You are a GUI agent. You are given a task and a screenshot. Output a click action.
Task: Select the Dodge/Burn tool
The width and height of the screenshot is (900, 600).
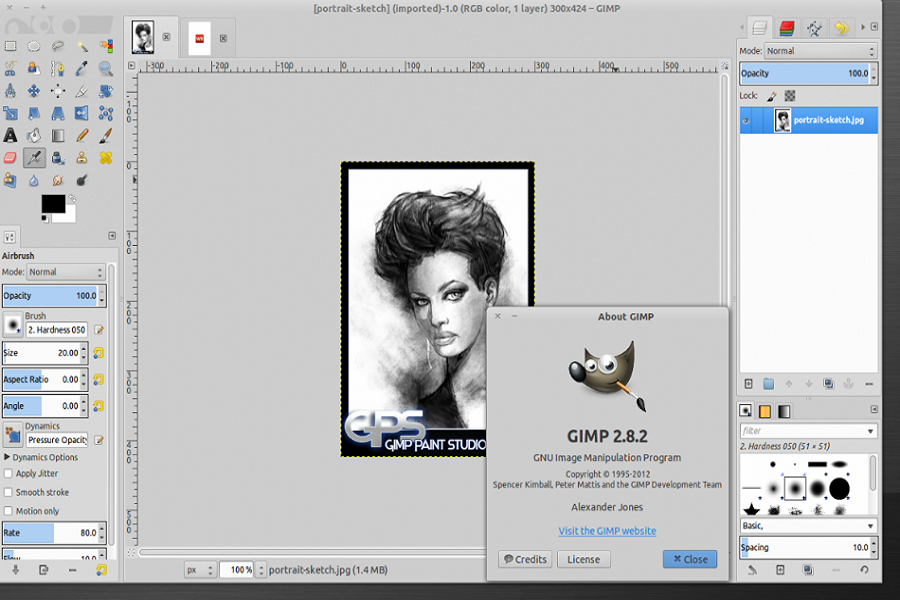click(x=82, y=180)
